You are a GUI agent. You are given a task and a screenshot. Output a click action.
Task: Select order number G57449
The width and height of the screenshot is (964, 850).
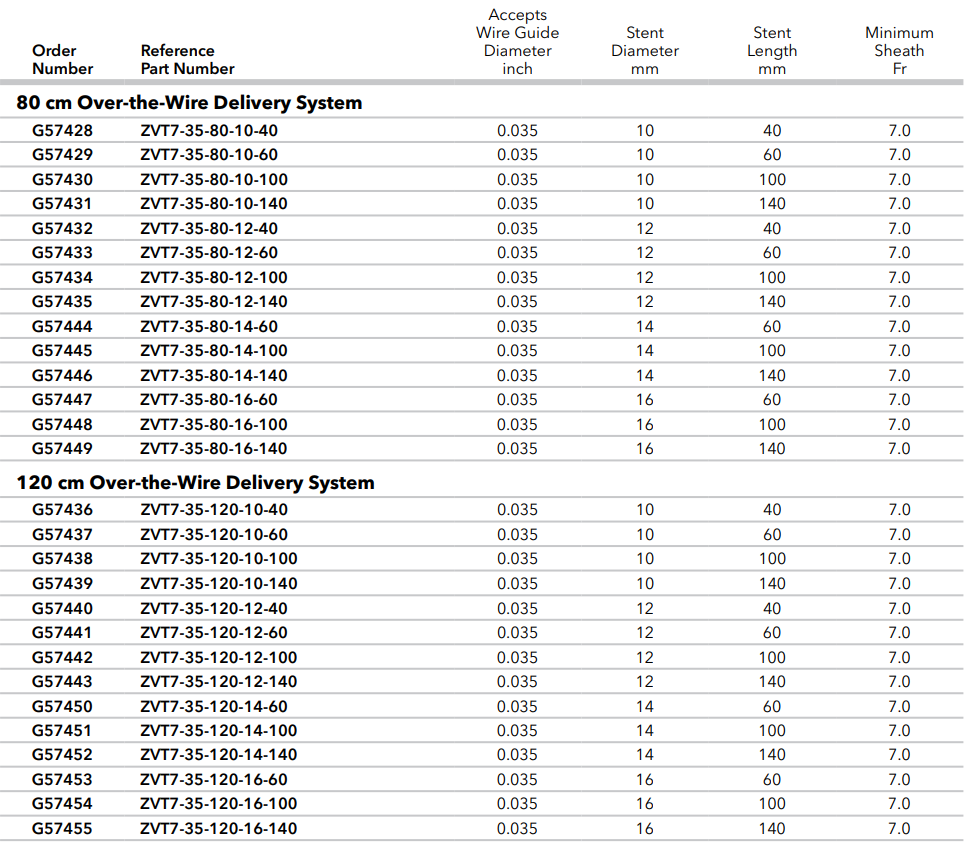click(x=62, y=449)
